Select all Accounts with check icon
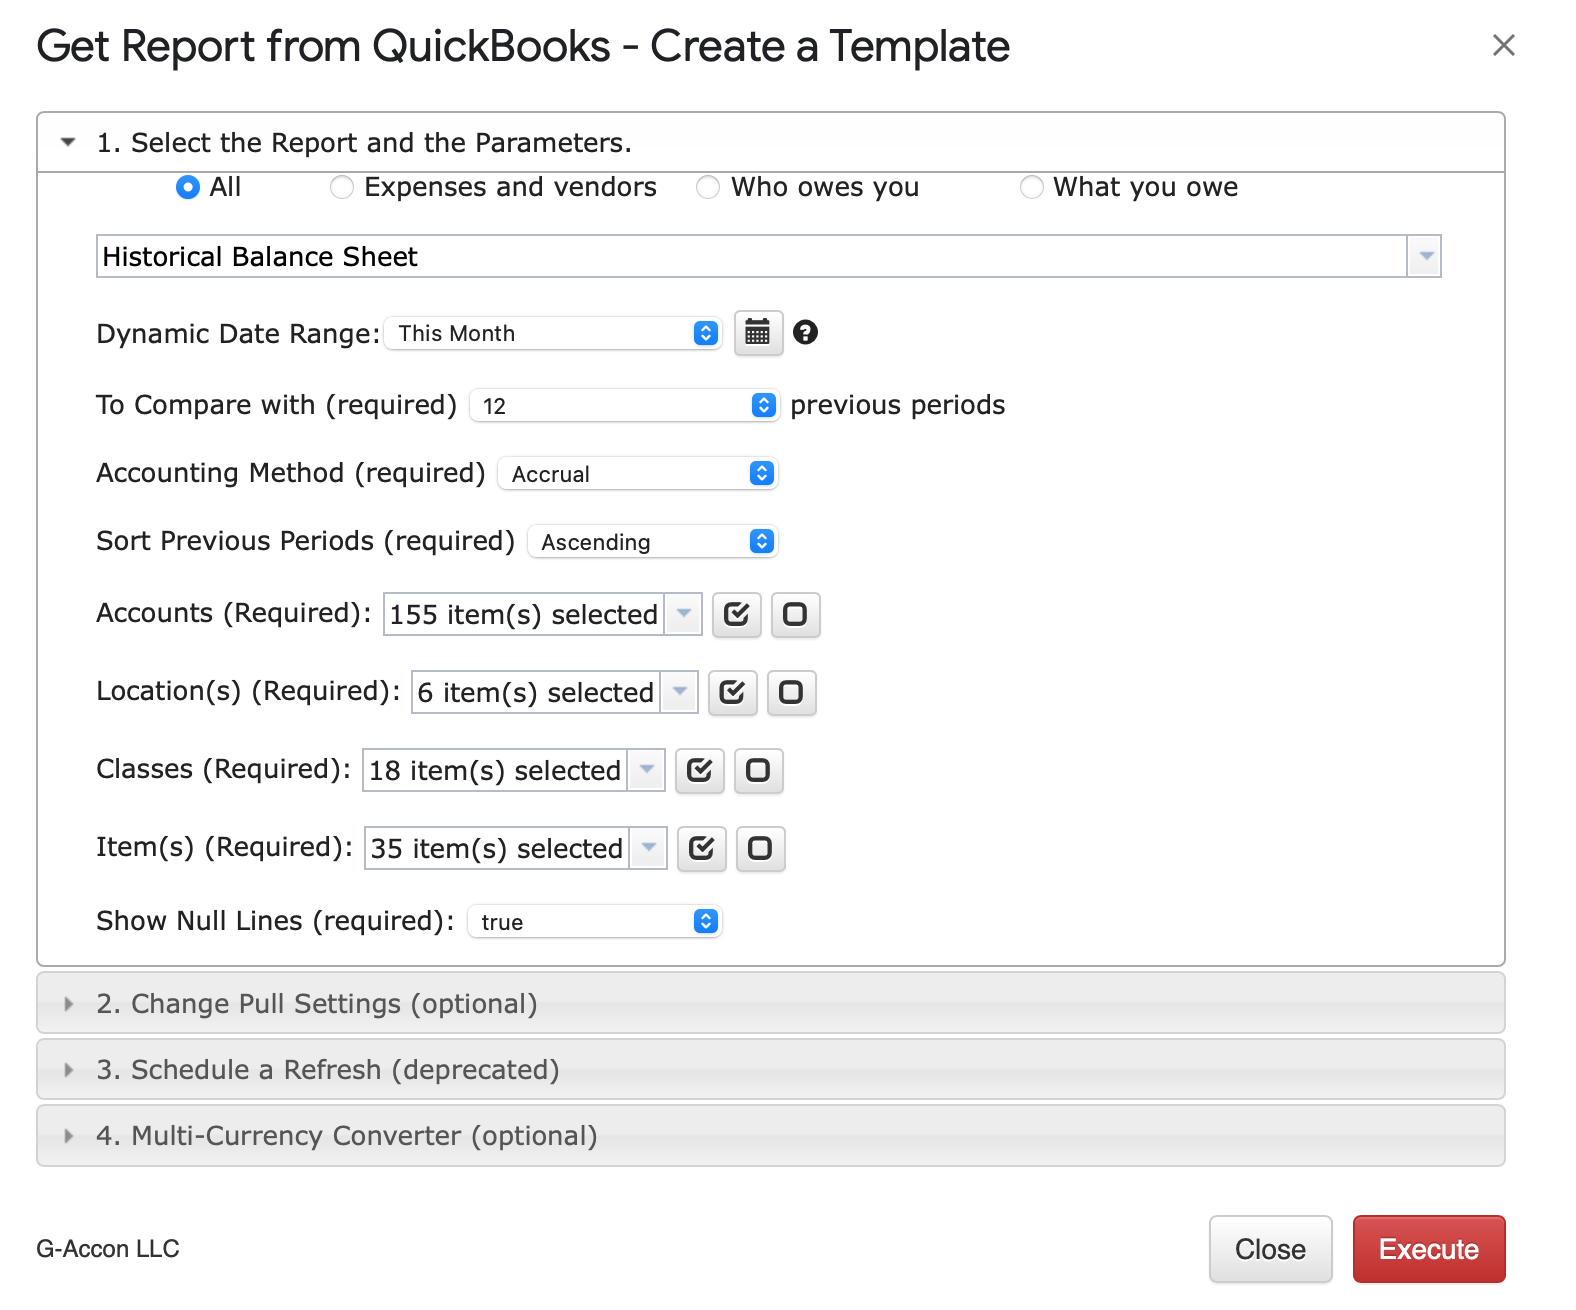 click(x=737, y=614)
